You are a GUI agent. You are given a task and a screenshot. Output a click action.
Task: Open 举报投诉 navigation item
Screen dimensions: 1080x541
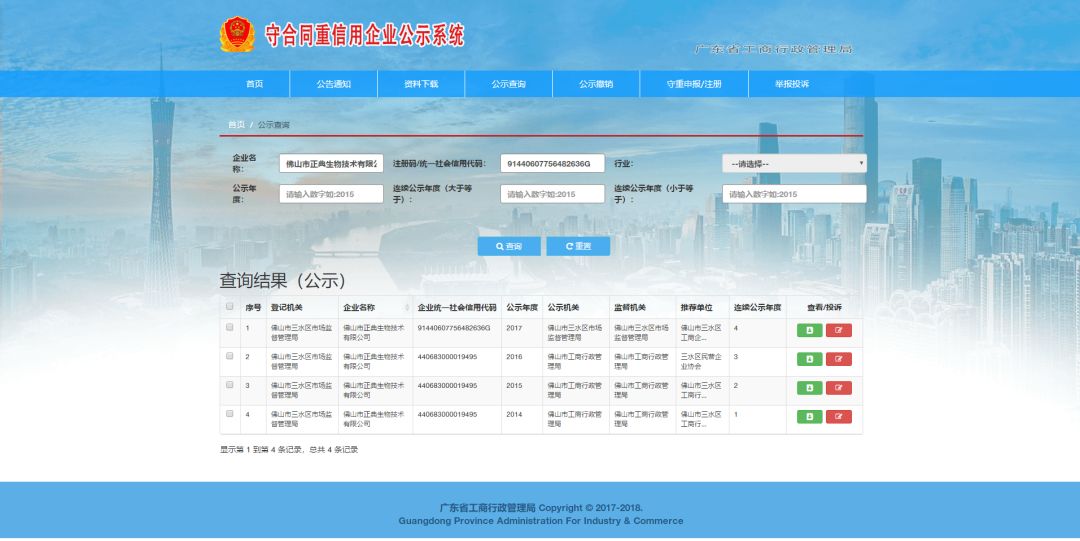pos(792,84)
